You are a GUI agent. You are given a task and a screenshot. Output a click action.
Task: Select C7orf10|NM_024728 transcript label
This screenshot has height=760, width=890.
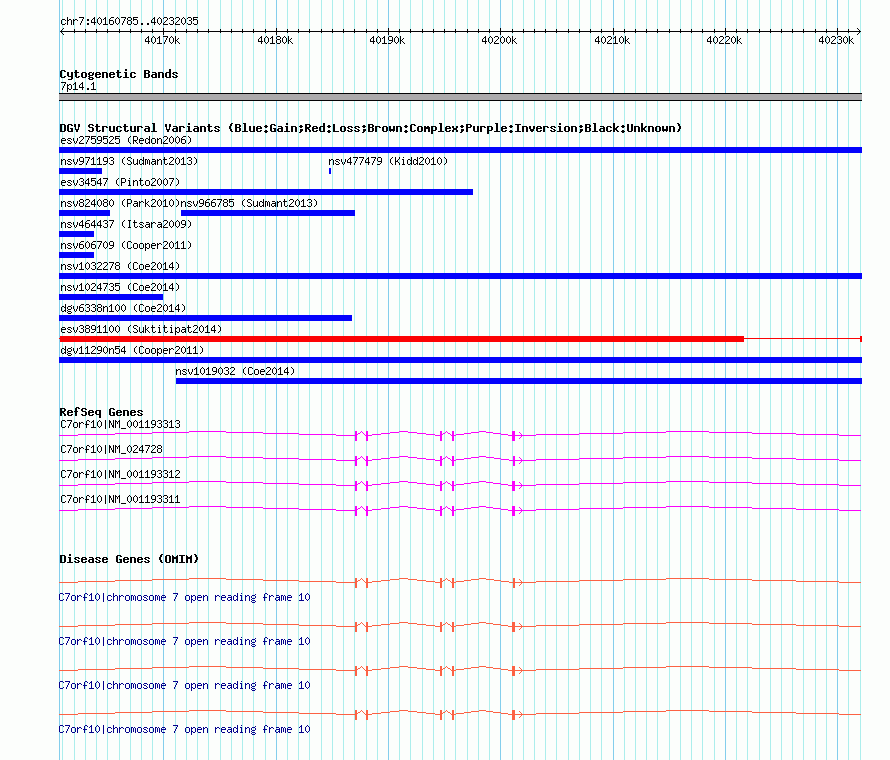point(111,449)
